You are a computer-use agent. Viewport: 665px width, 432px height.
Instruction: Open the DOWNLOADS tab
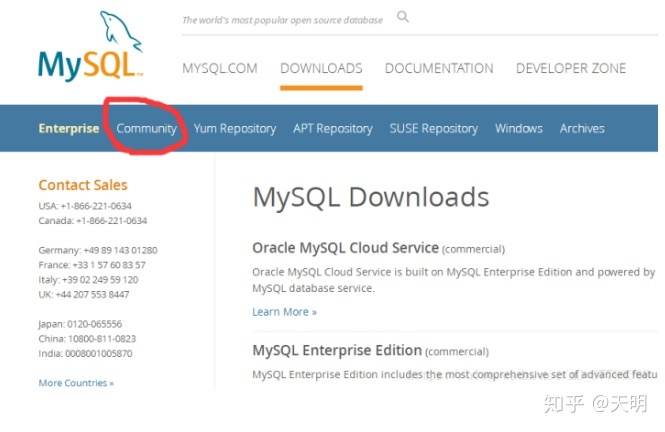point(321,68)
